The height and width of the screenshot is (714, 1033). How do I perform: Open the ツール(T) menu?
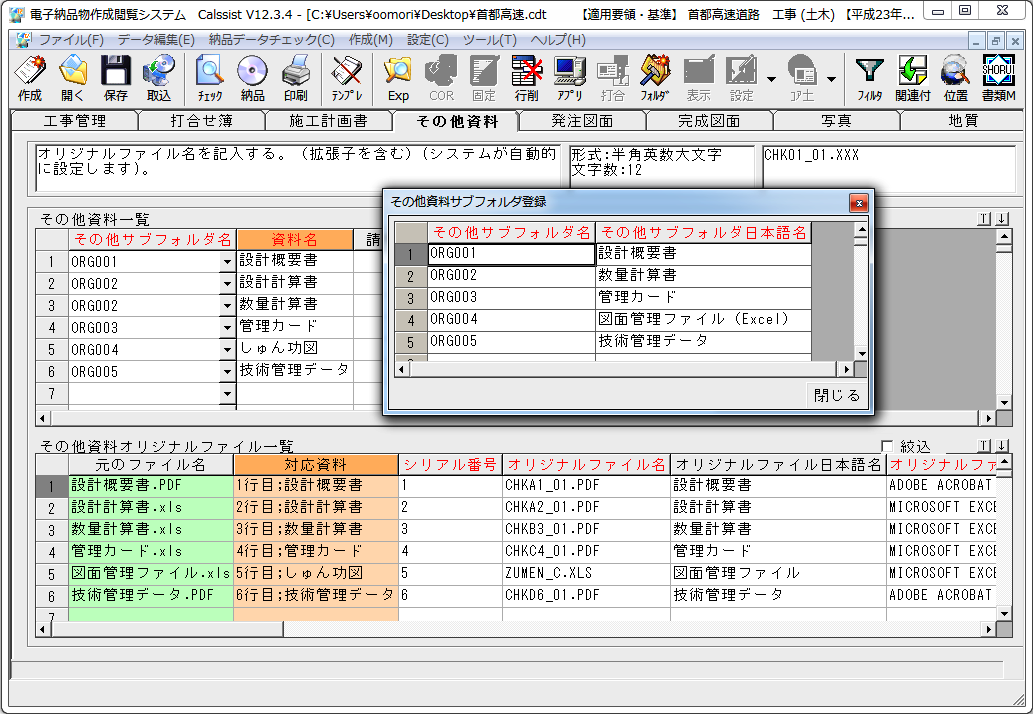[489, 40]
